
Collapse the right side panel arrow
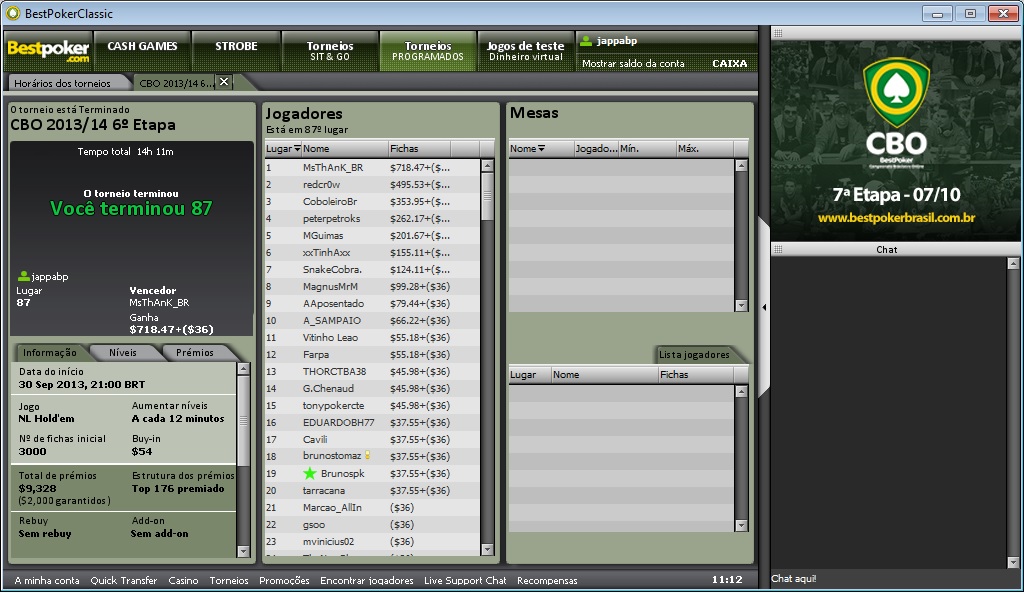coord(764,307)
